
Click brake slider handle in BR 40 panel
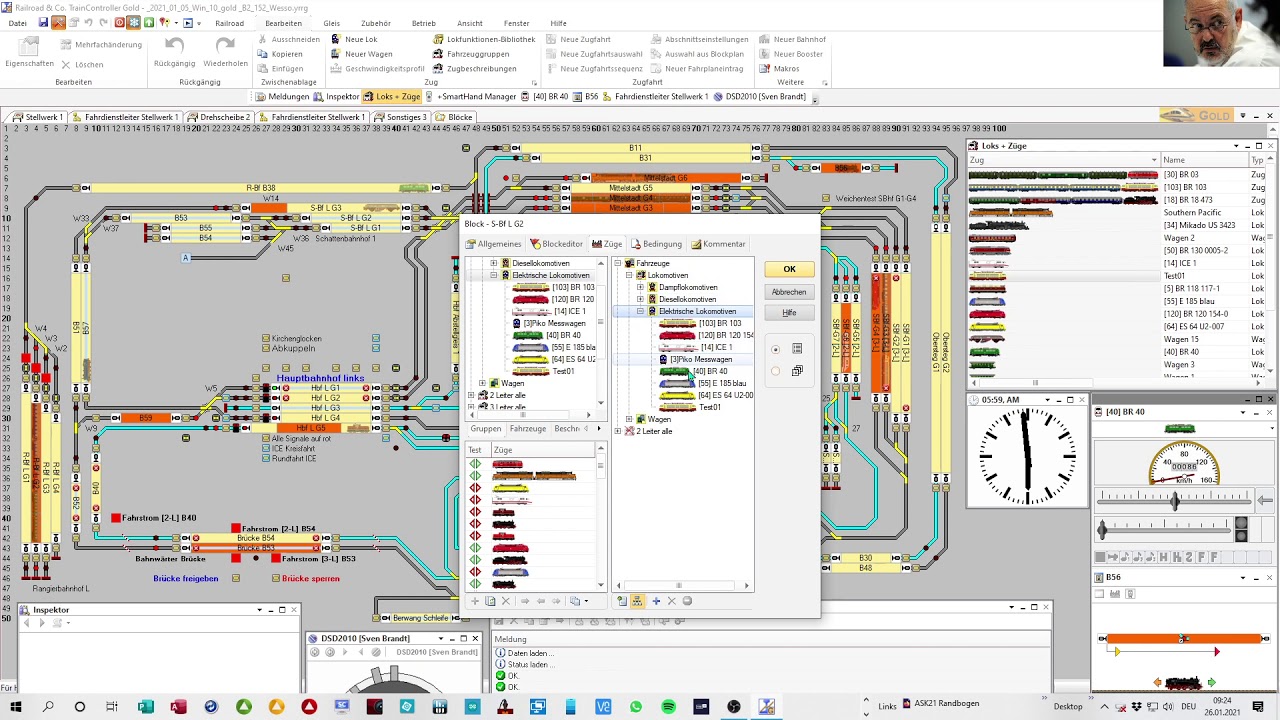(1101, 530)
